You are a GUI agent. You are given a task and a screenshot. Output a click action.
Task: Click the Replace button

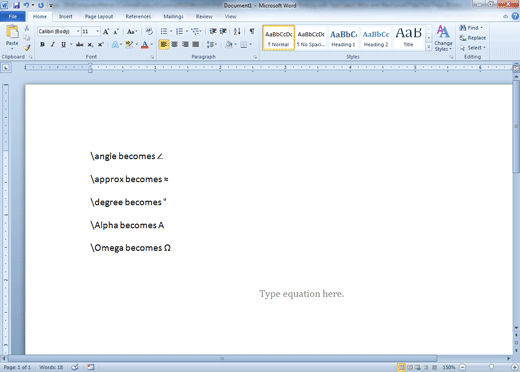pyautogui.click(x=473, y=38)
